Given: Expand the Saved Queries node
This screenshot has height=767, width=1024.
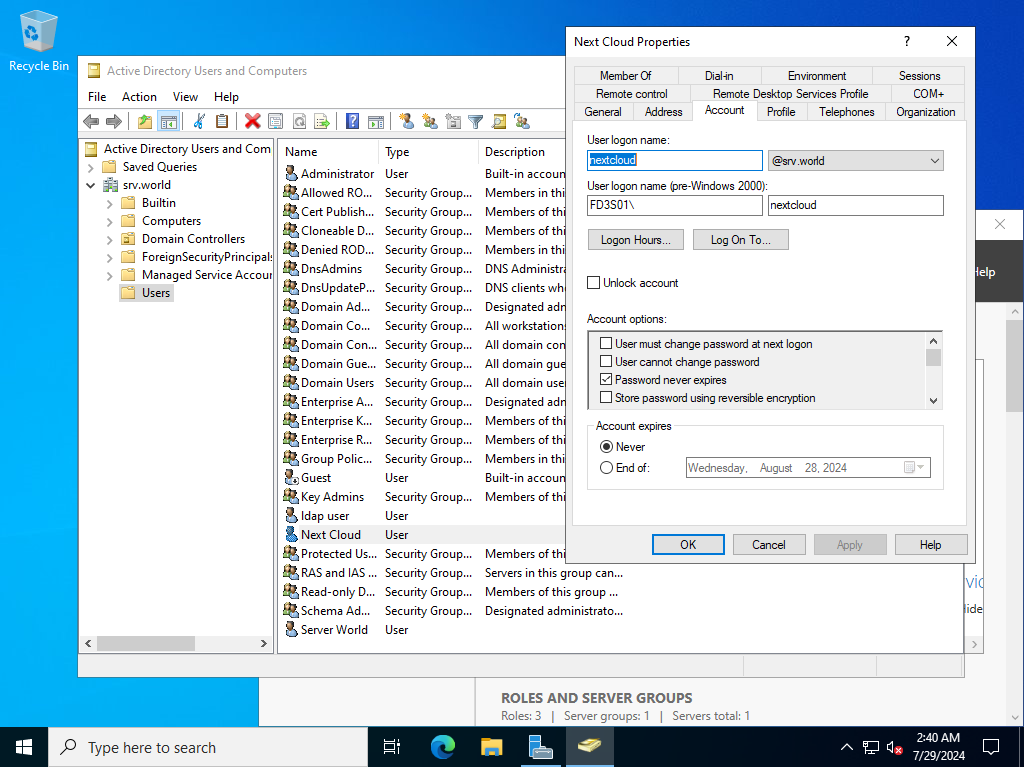Looking at the screenshot, I should pos(91,167).
